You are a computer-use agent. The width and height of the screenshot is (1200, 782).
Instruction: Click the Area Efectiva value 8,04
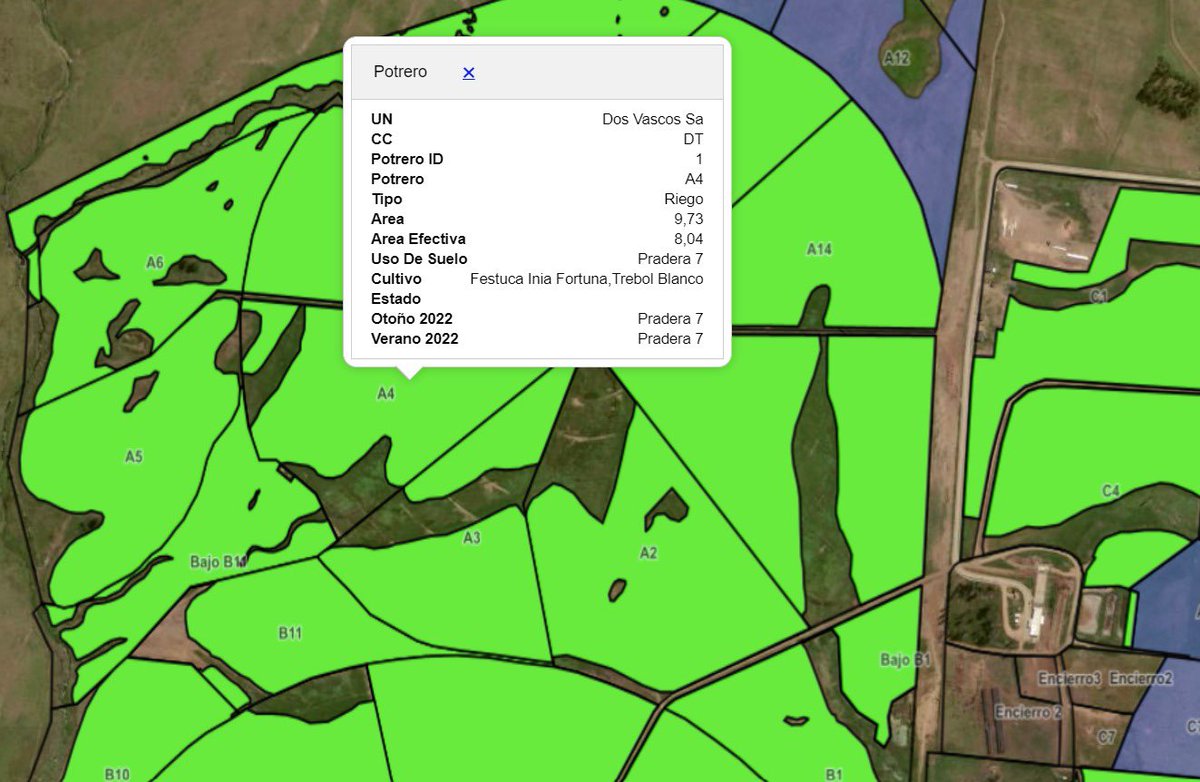(688, 239)
